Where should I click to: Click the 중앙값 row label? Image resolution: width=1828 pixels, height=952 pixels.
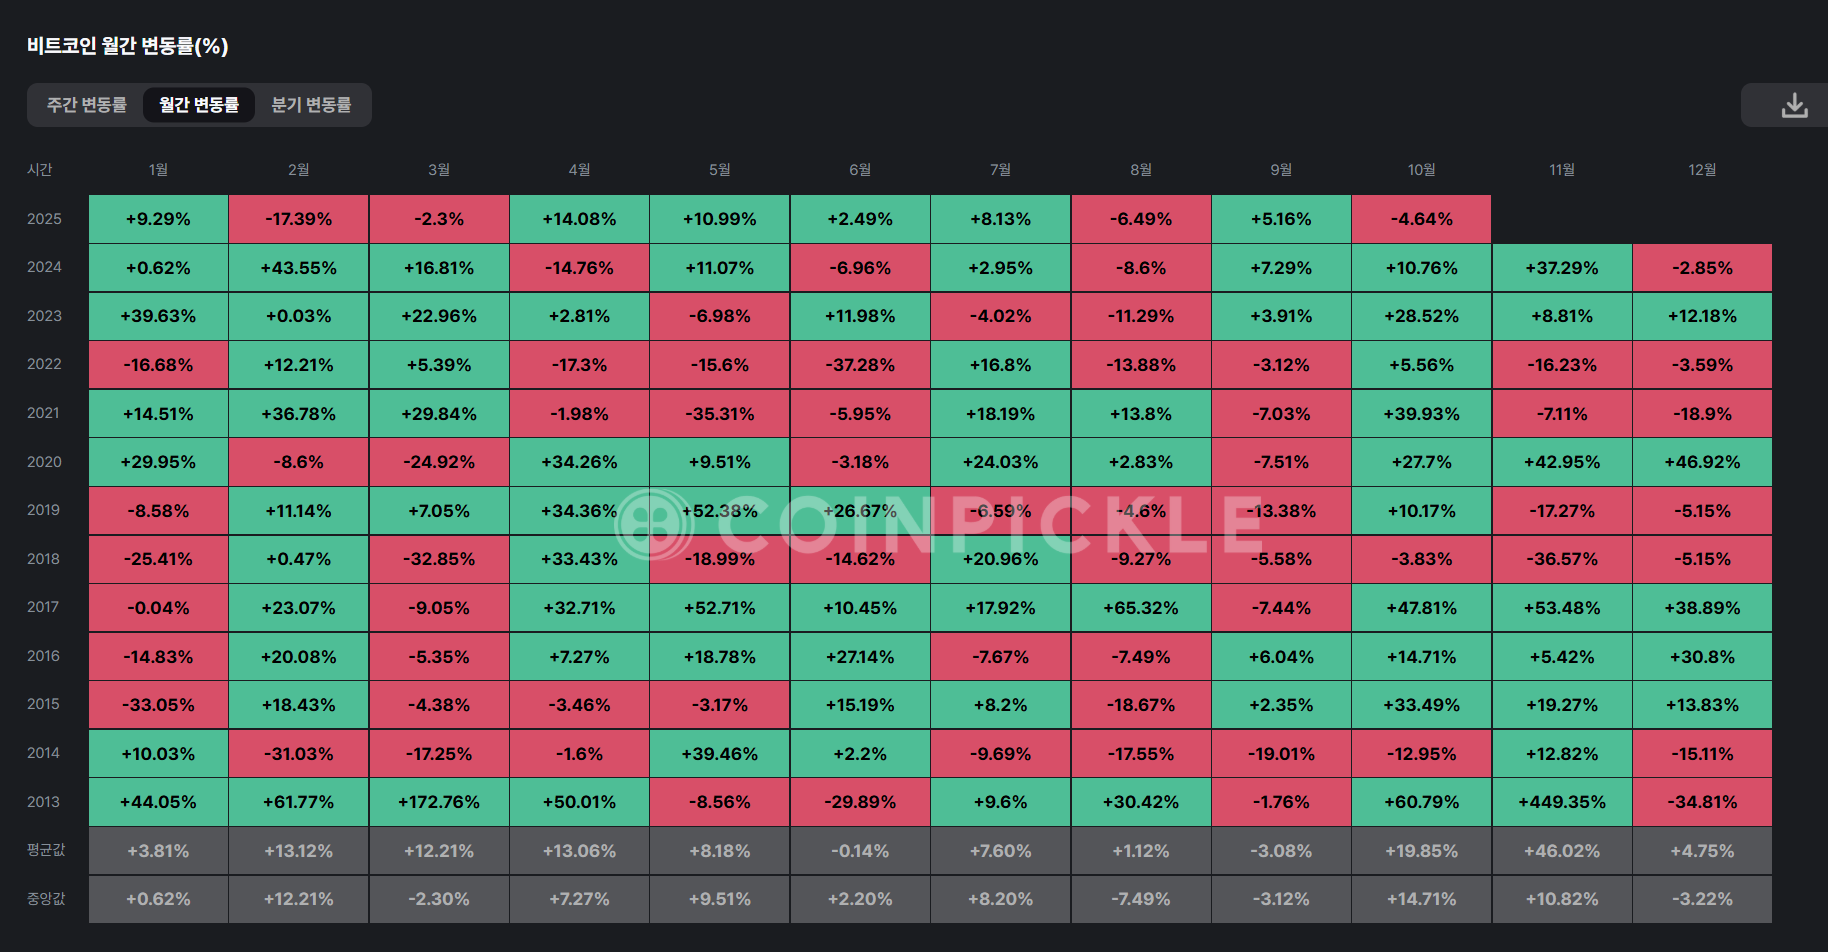(x=46, y=899)
